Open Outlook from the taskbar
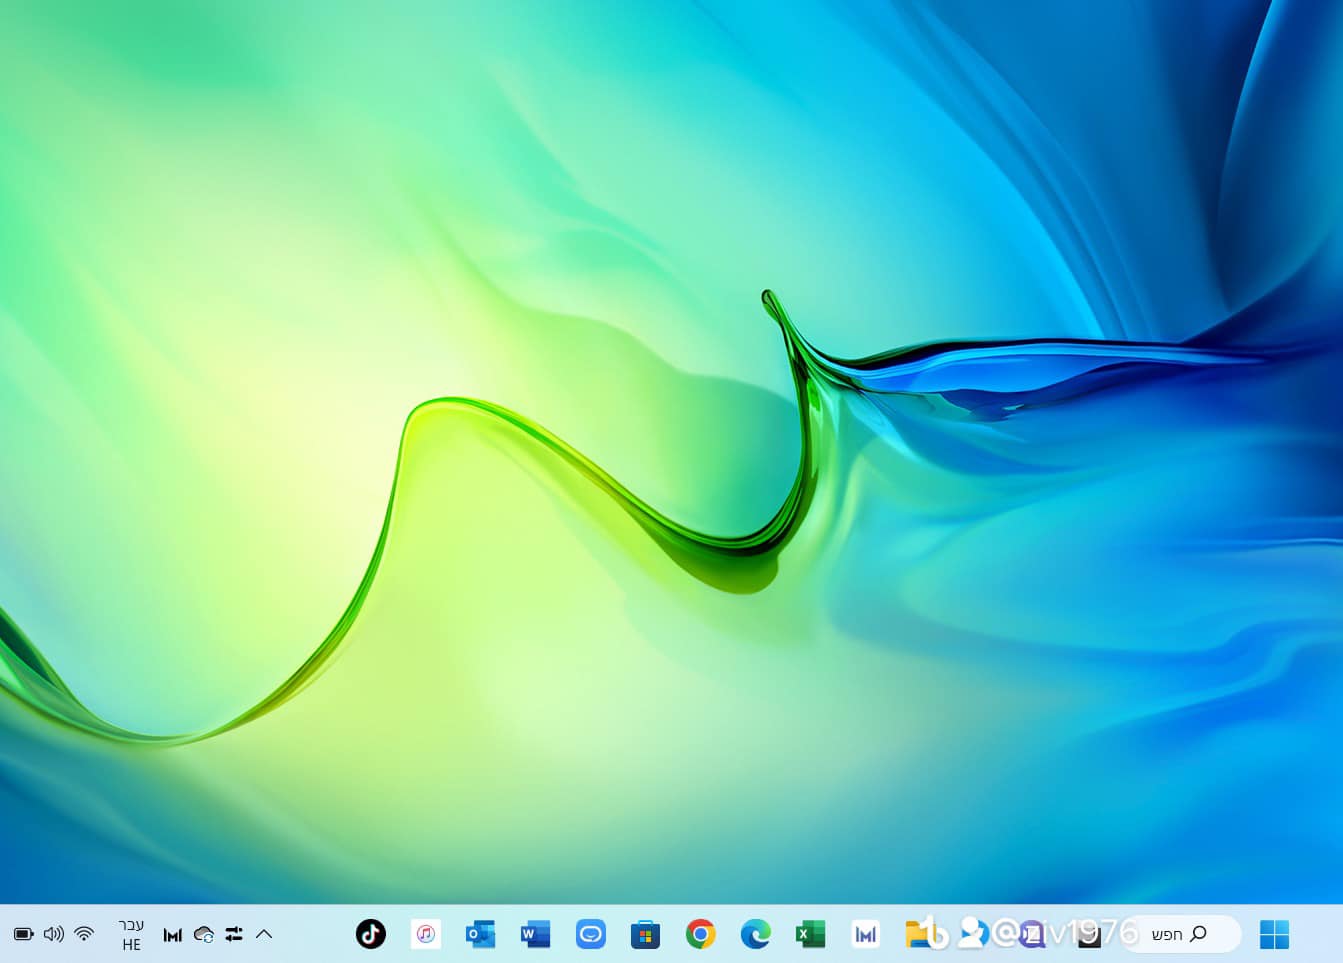Viewport: 1343px width, 963px height. 481,934
